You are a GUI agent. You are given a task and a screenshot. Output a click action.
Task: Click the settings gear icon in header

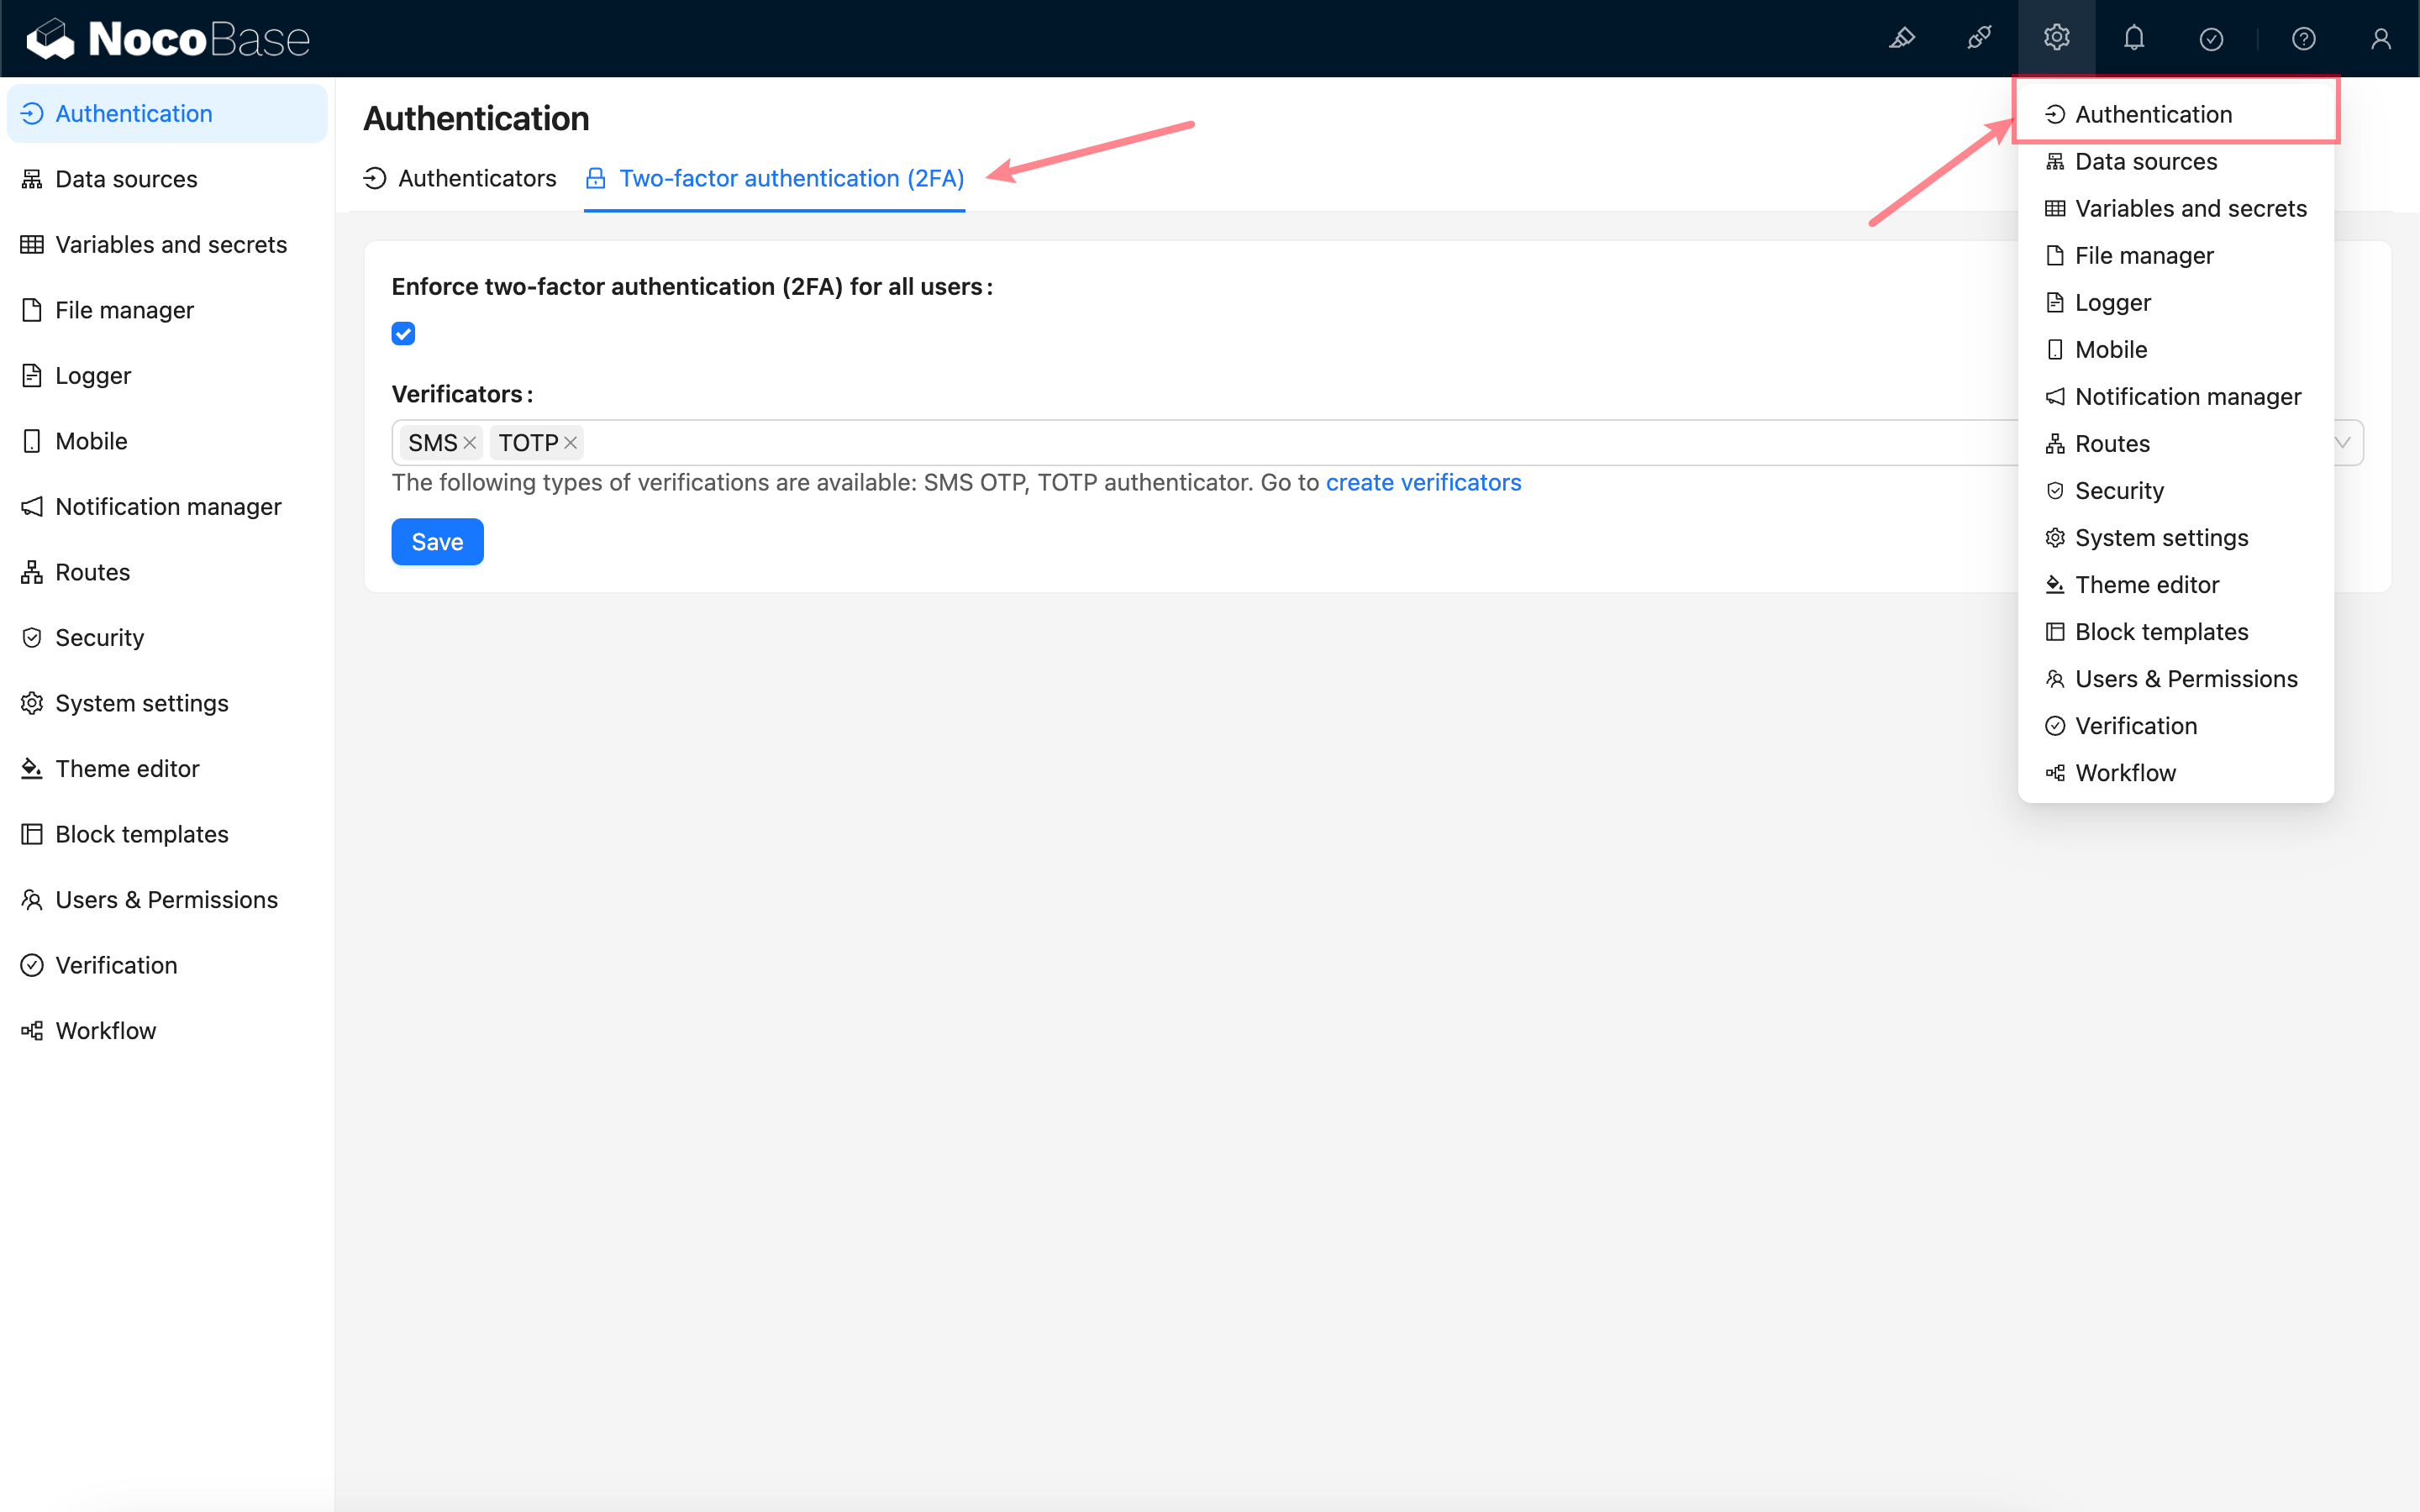point(2056,39)
